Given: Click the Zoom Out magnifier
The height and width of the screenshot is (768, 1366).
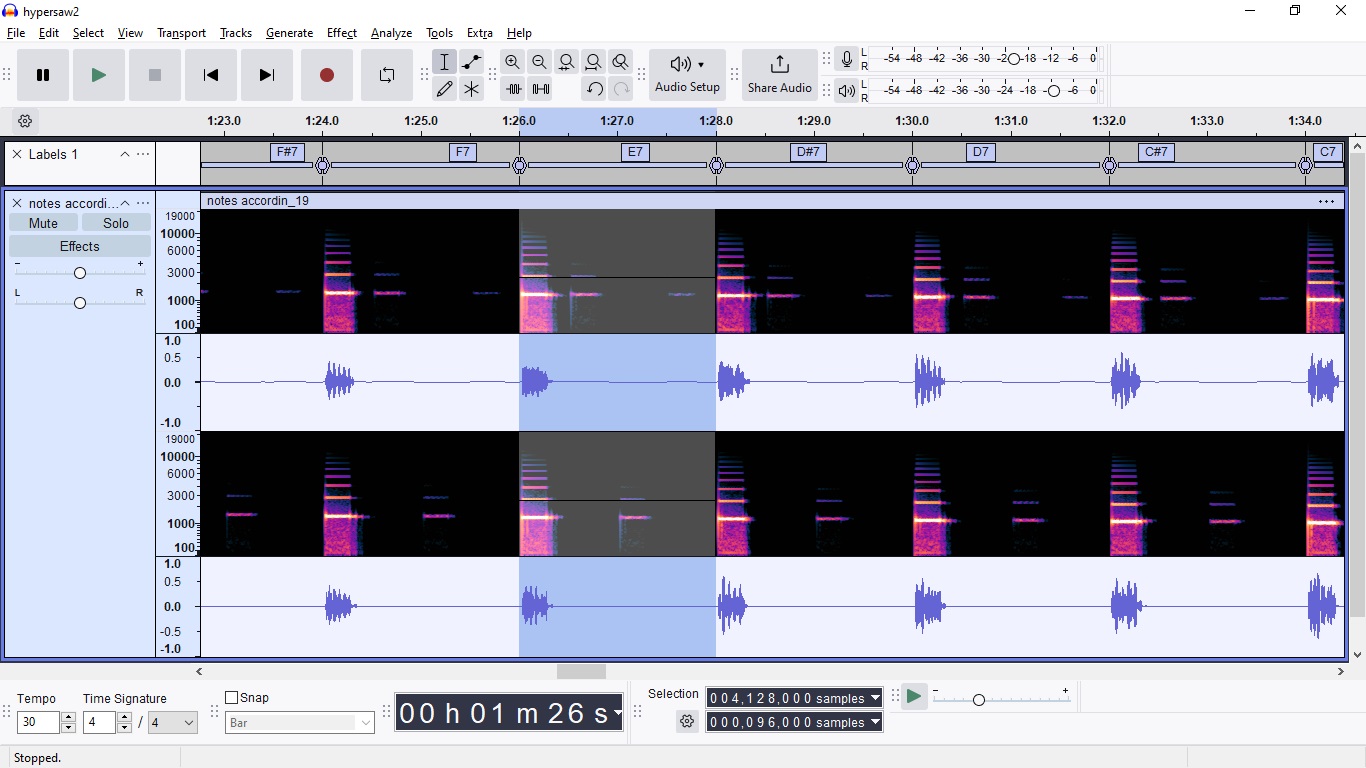Looking at the screenshot, I should coord(540,62).
